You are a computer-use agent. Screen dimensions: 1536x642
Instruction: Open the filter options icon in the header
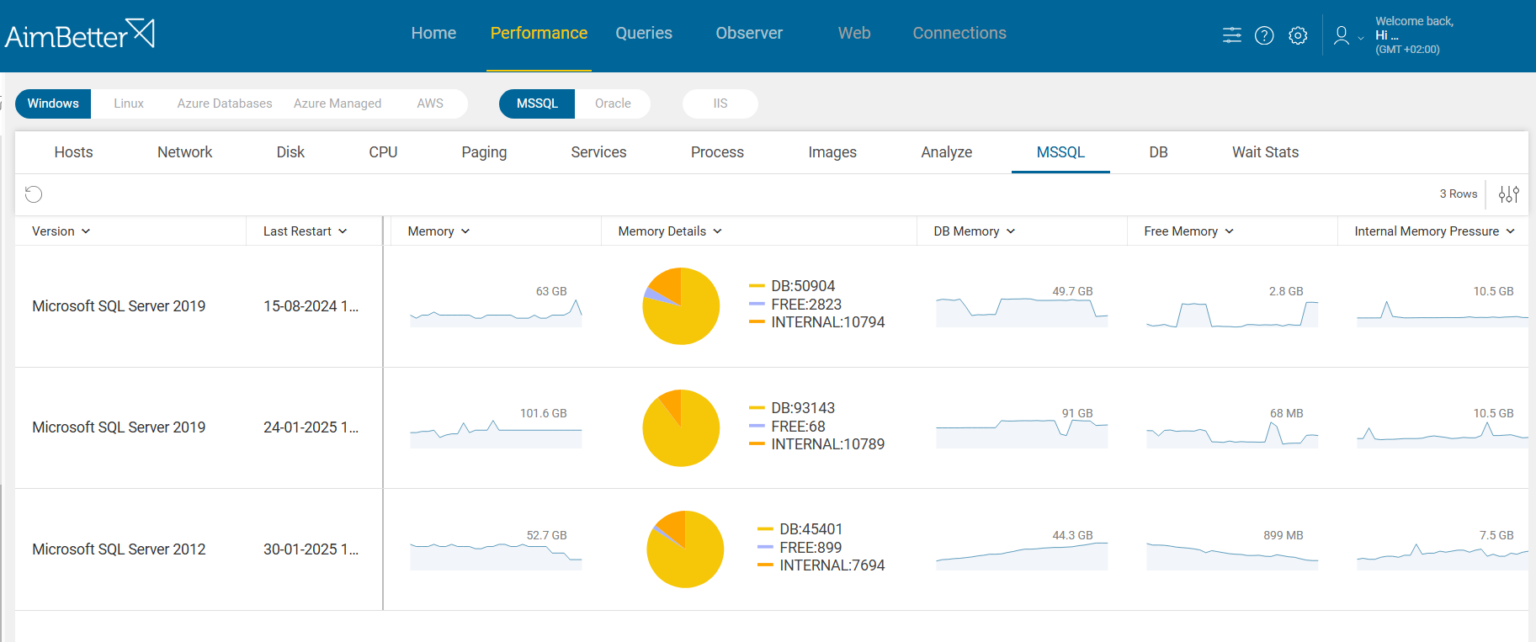pyautogui.click(x=1231, y=34)
